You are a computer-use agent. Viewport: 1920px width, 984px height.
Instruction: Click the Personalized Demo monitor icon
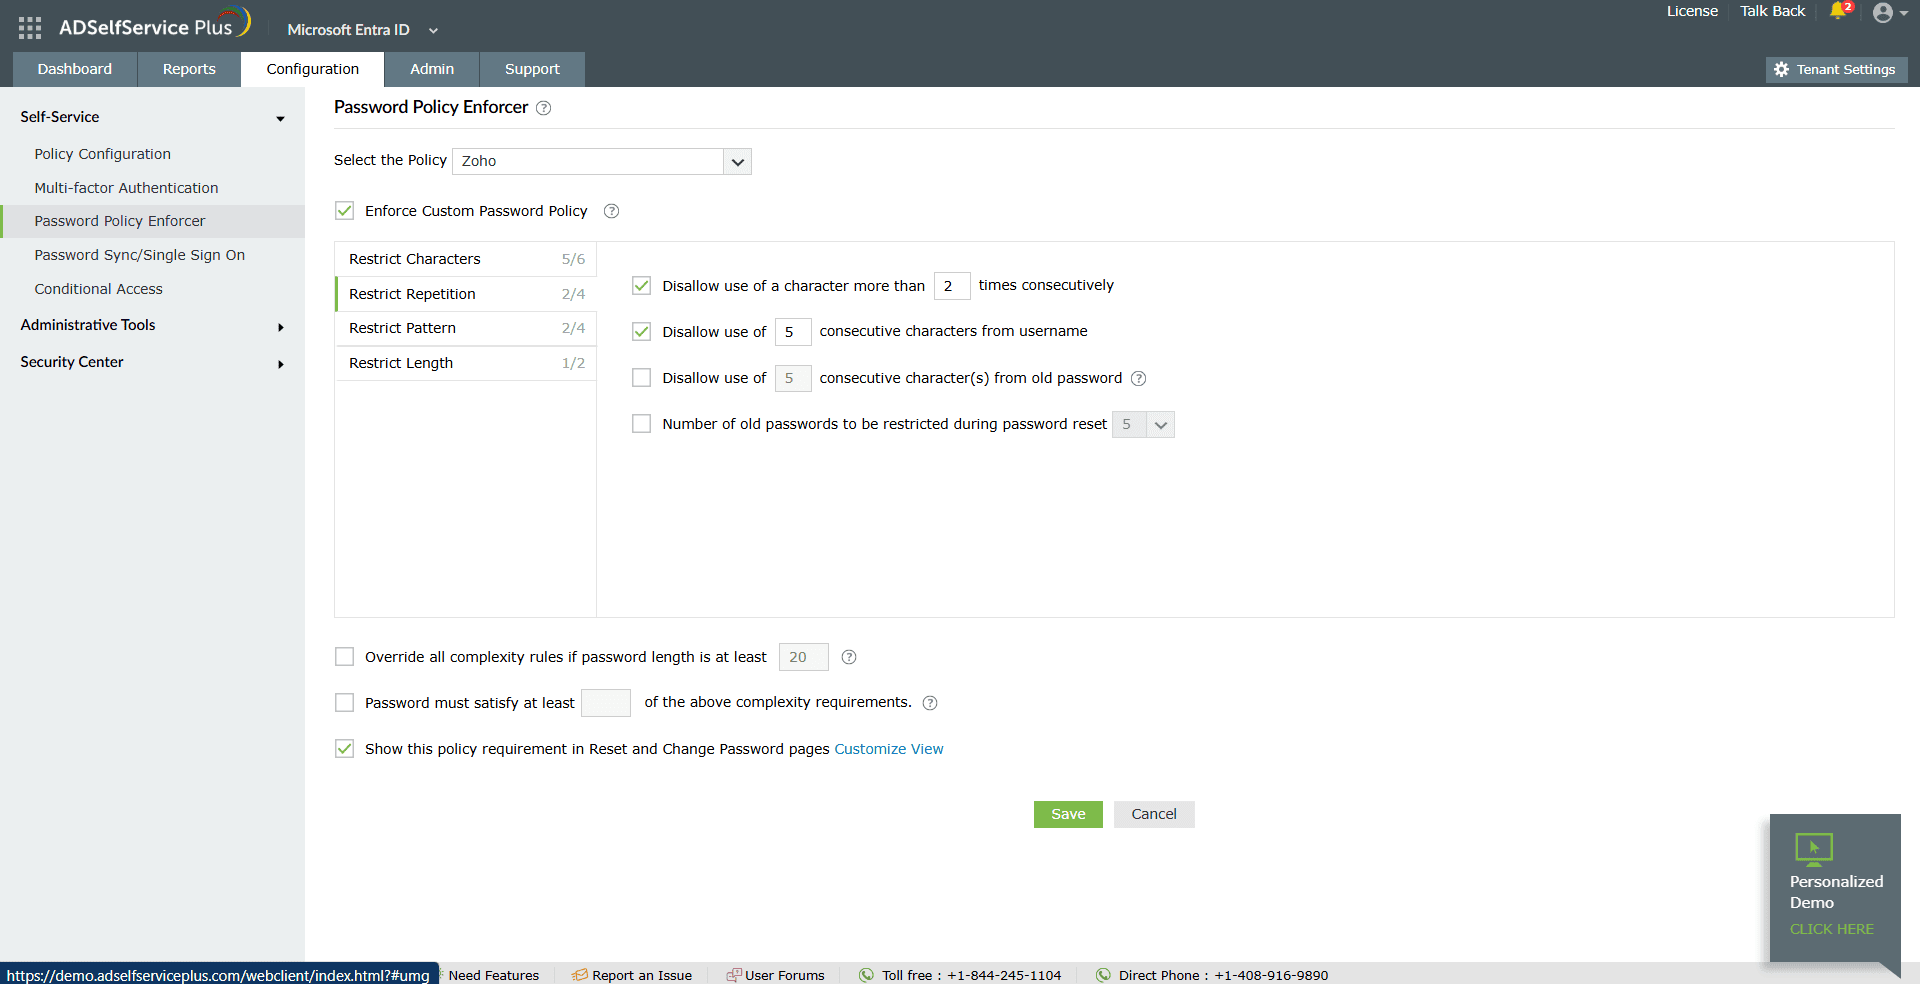coord(1813,849)
